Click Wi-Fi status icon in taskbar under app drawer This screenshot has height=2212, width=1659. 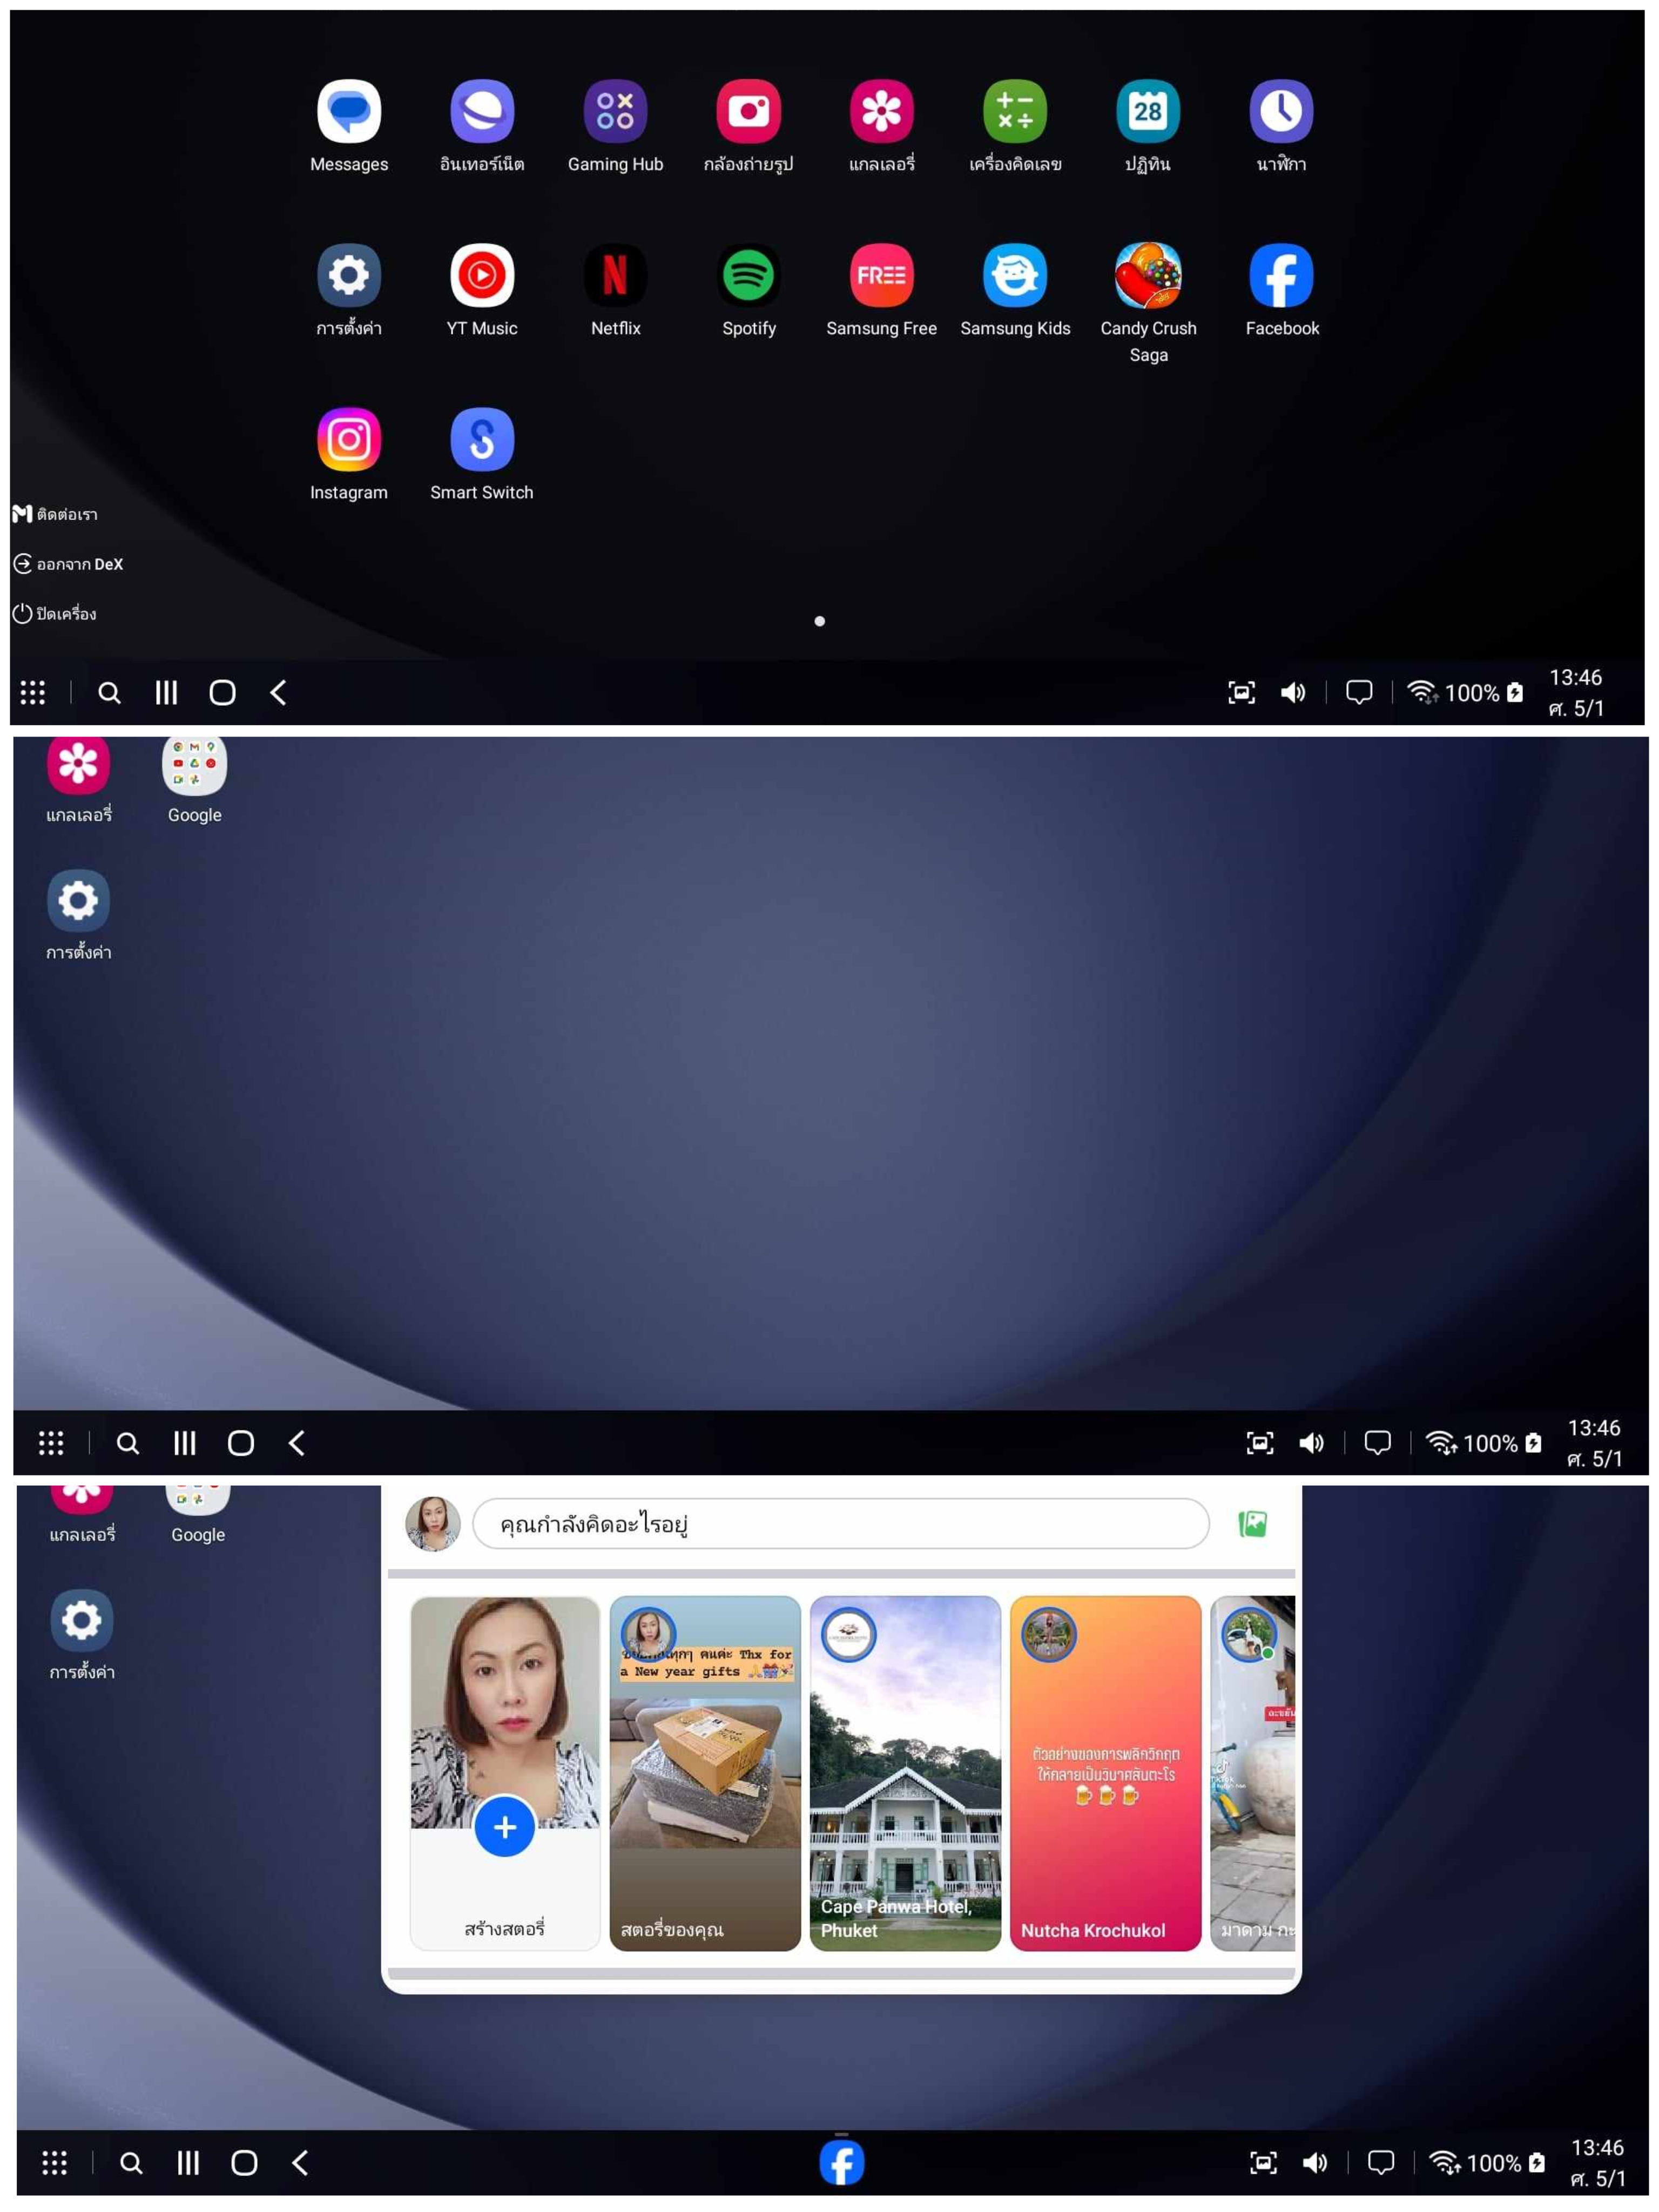coord(1422,692)
